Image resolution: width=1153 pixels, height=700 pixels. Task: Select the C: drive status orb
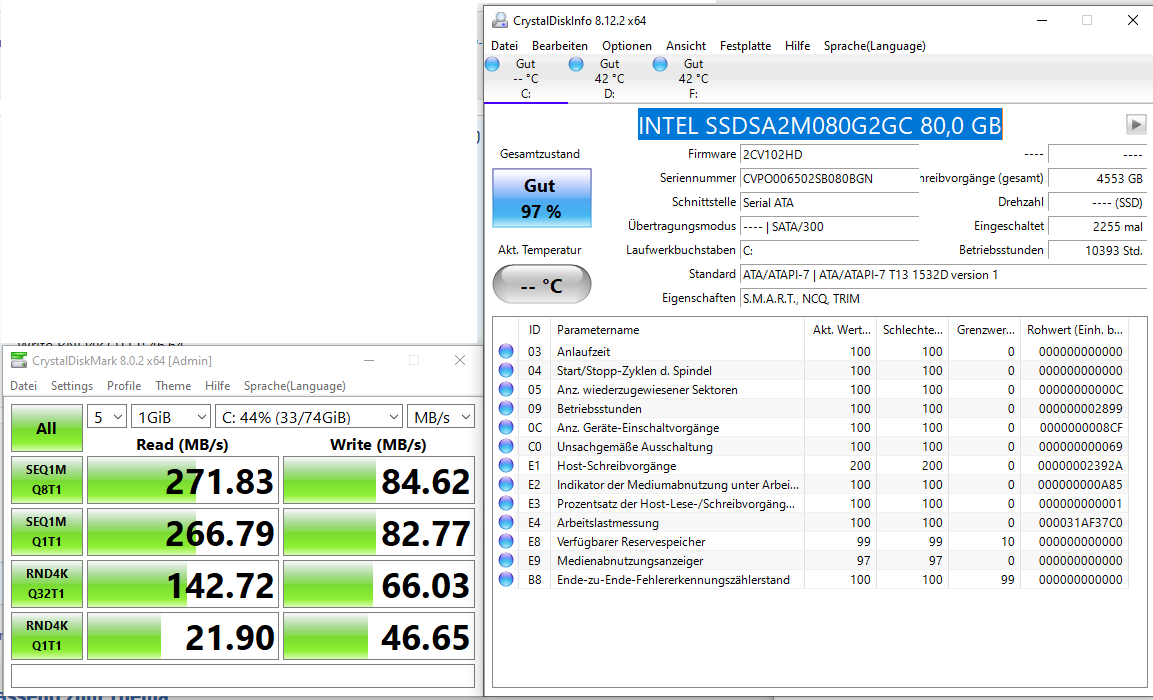click(x=493, y=64)
